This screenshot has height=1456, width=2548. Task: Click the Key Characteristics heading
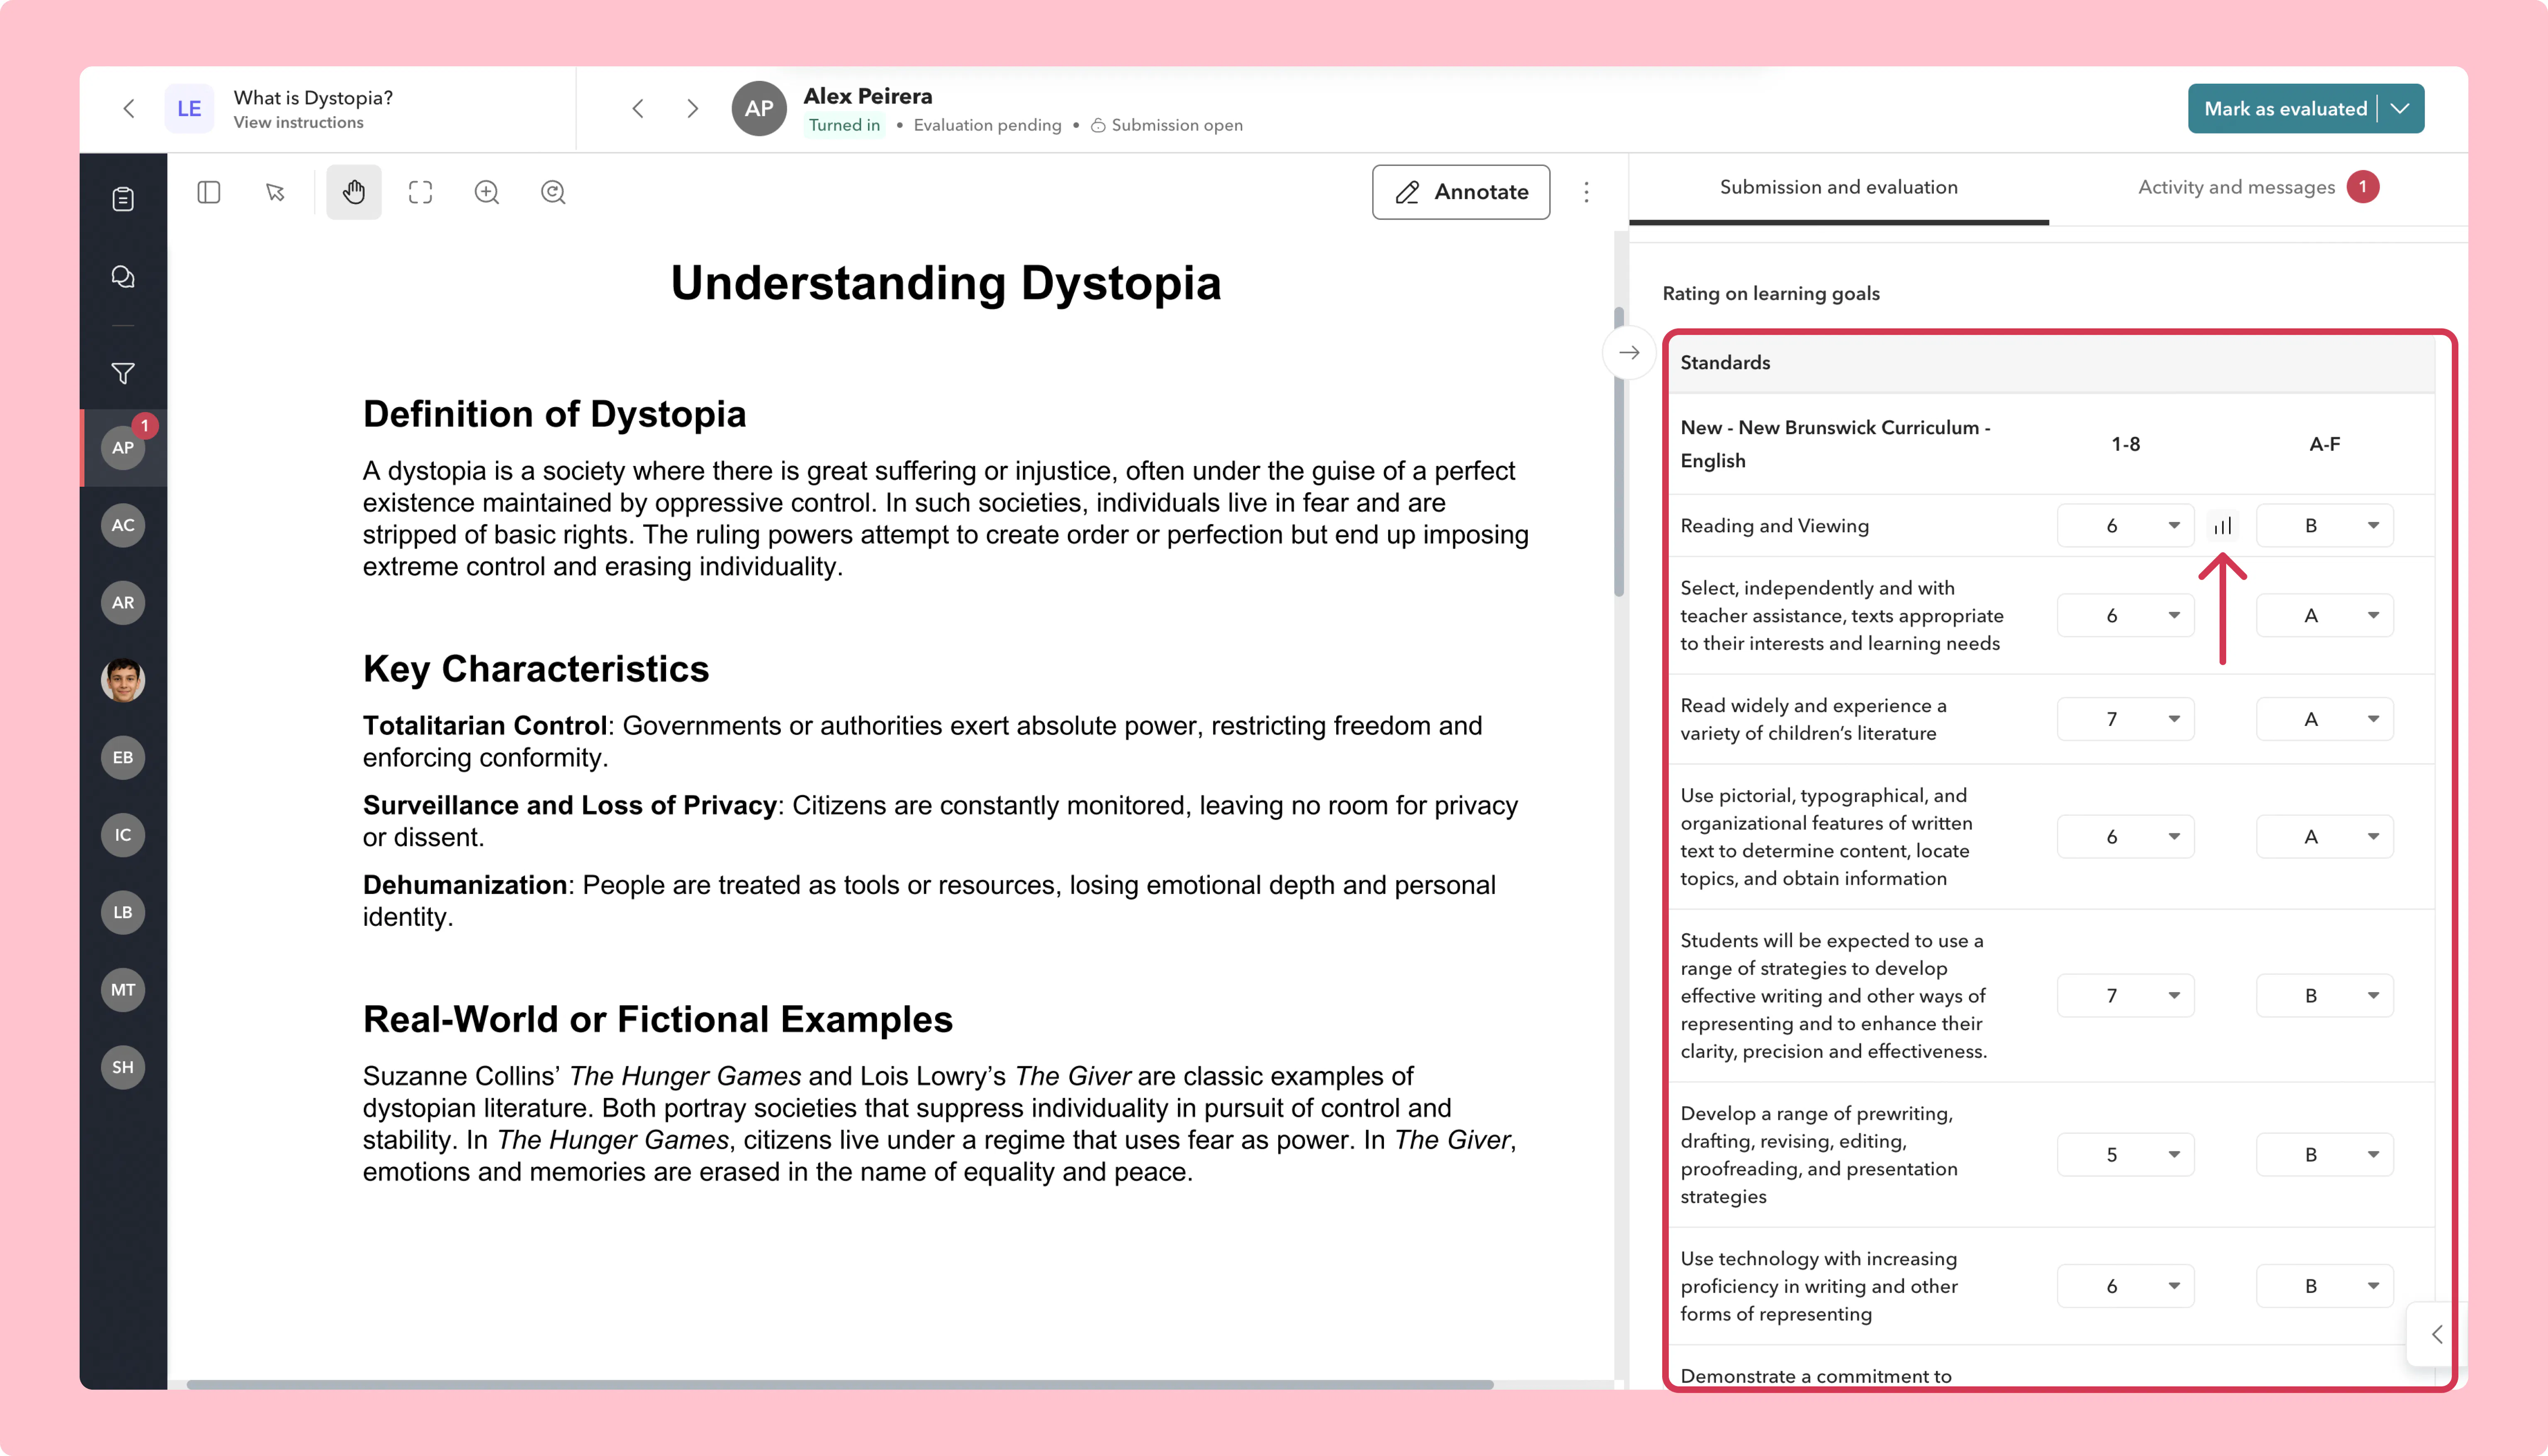point(536,669)
